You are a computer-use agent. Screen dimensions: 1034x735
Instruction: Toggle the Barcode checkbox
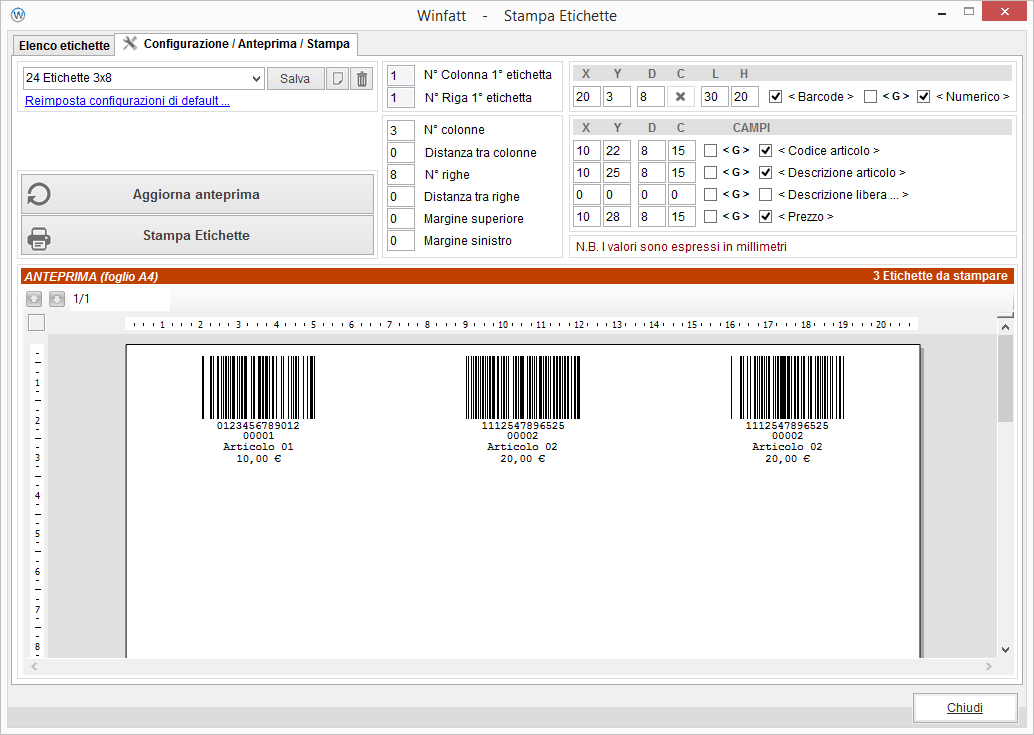click(x=776, y=97)
